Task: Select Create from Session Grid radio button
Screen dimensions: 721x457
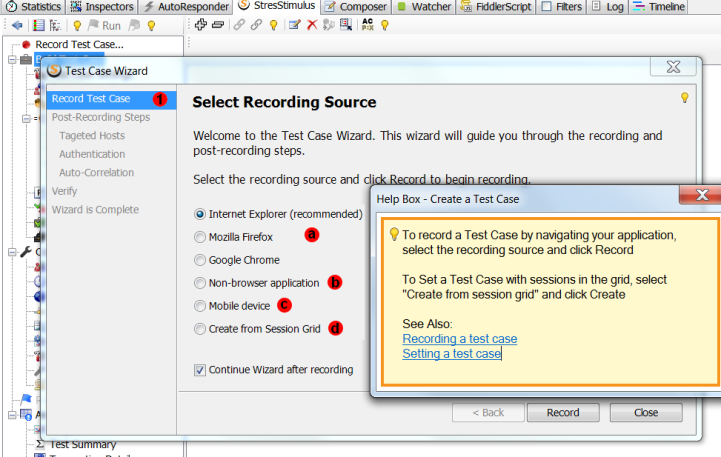Action: [200, 329]
